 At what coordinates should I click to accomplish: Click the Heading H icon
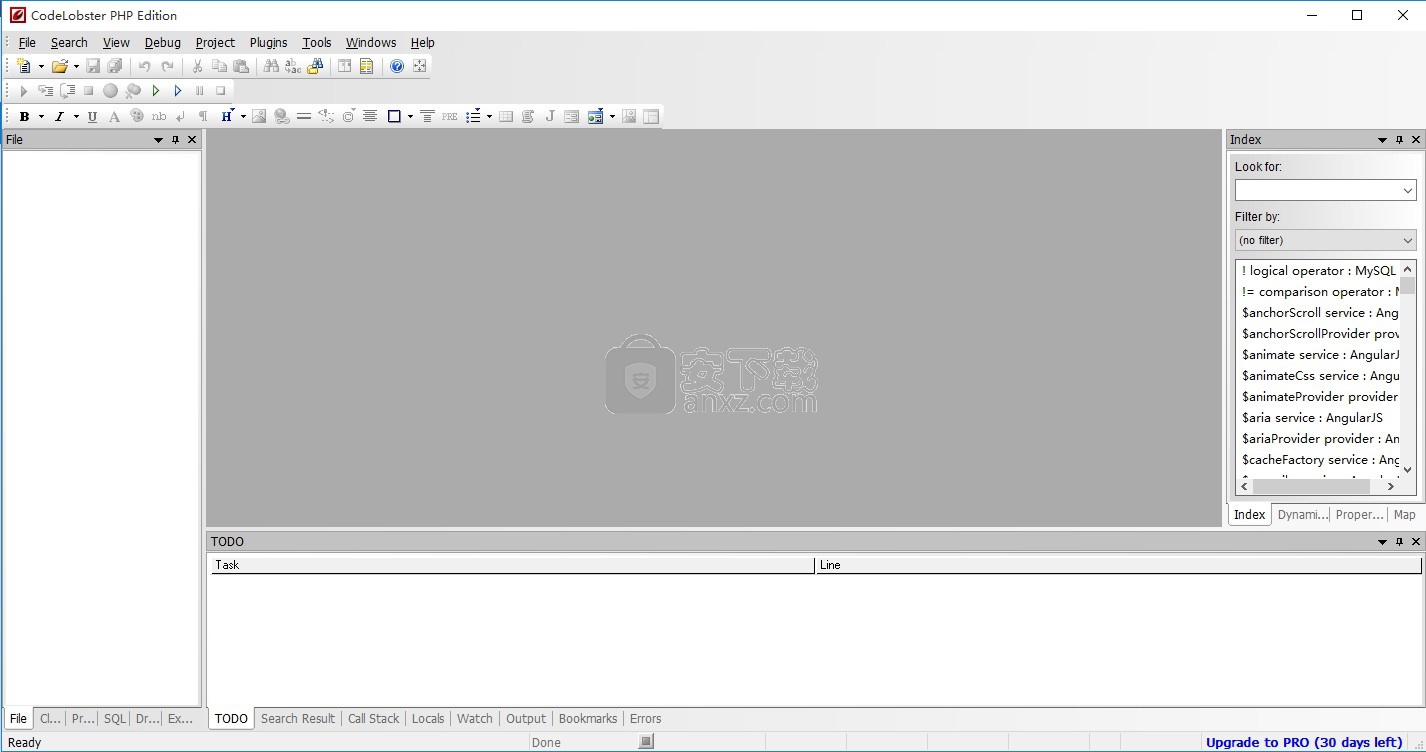pos(226,116)
